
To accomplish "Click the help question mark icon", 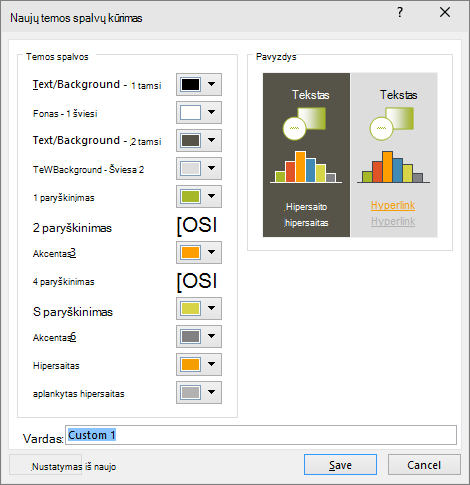I will pyautogui.click(x=400, y=13).
